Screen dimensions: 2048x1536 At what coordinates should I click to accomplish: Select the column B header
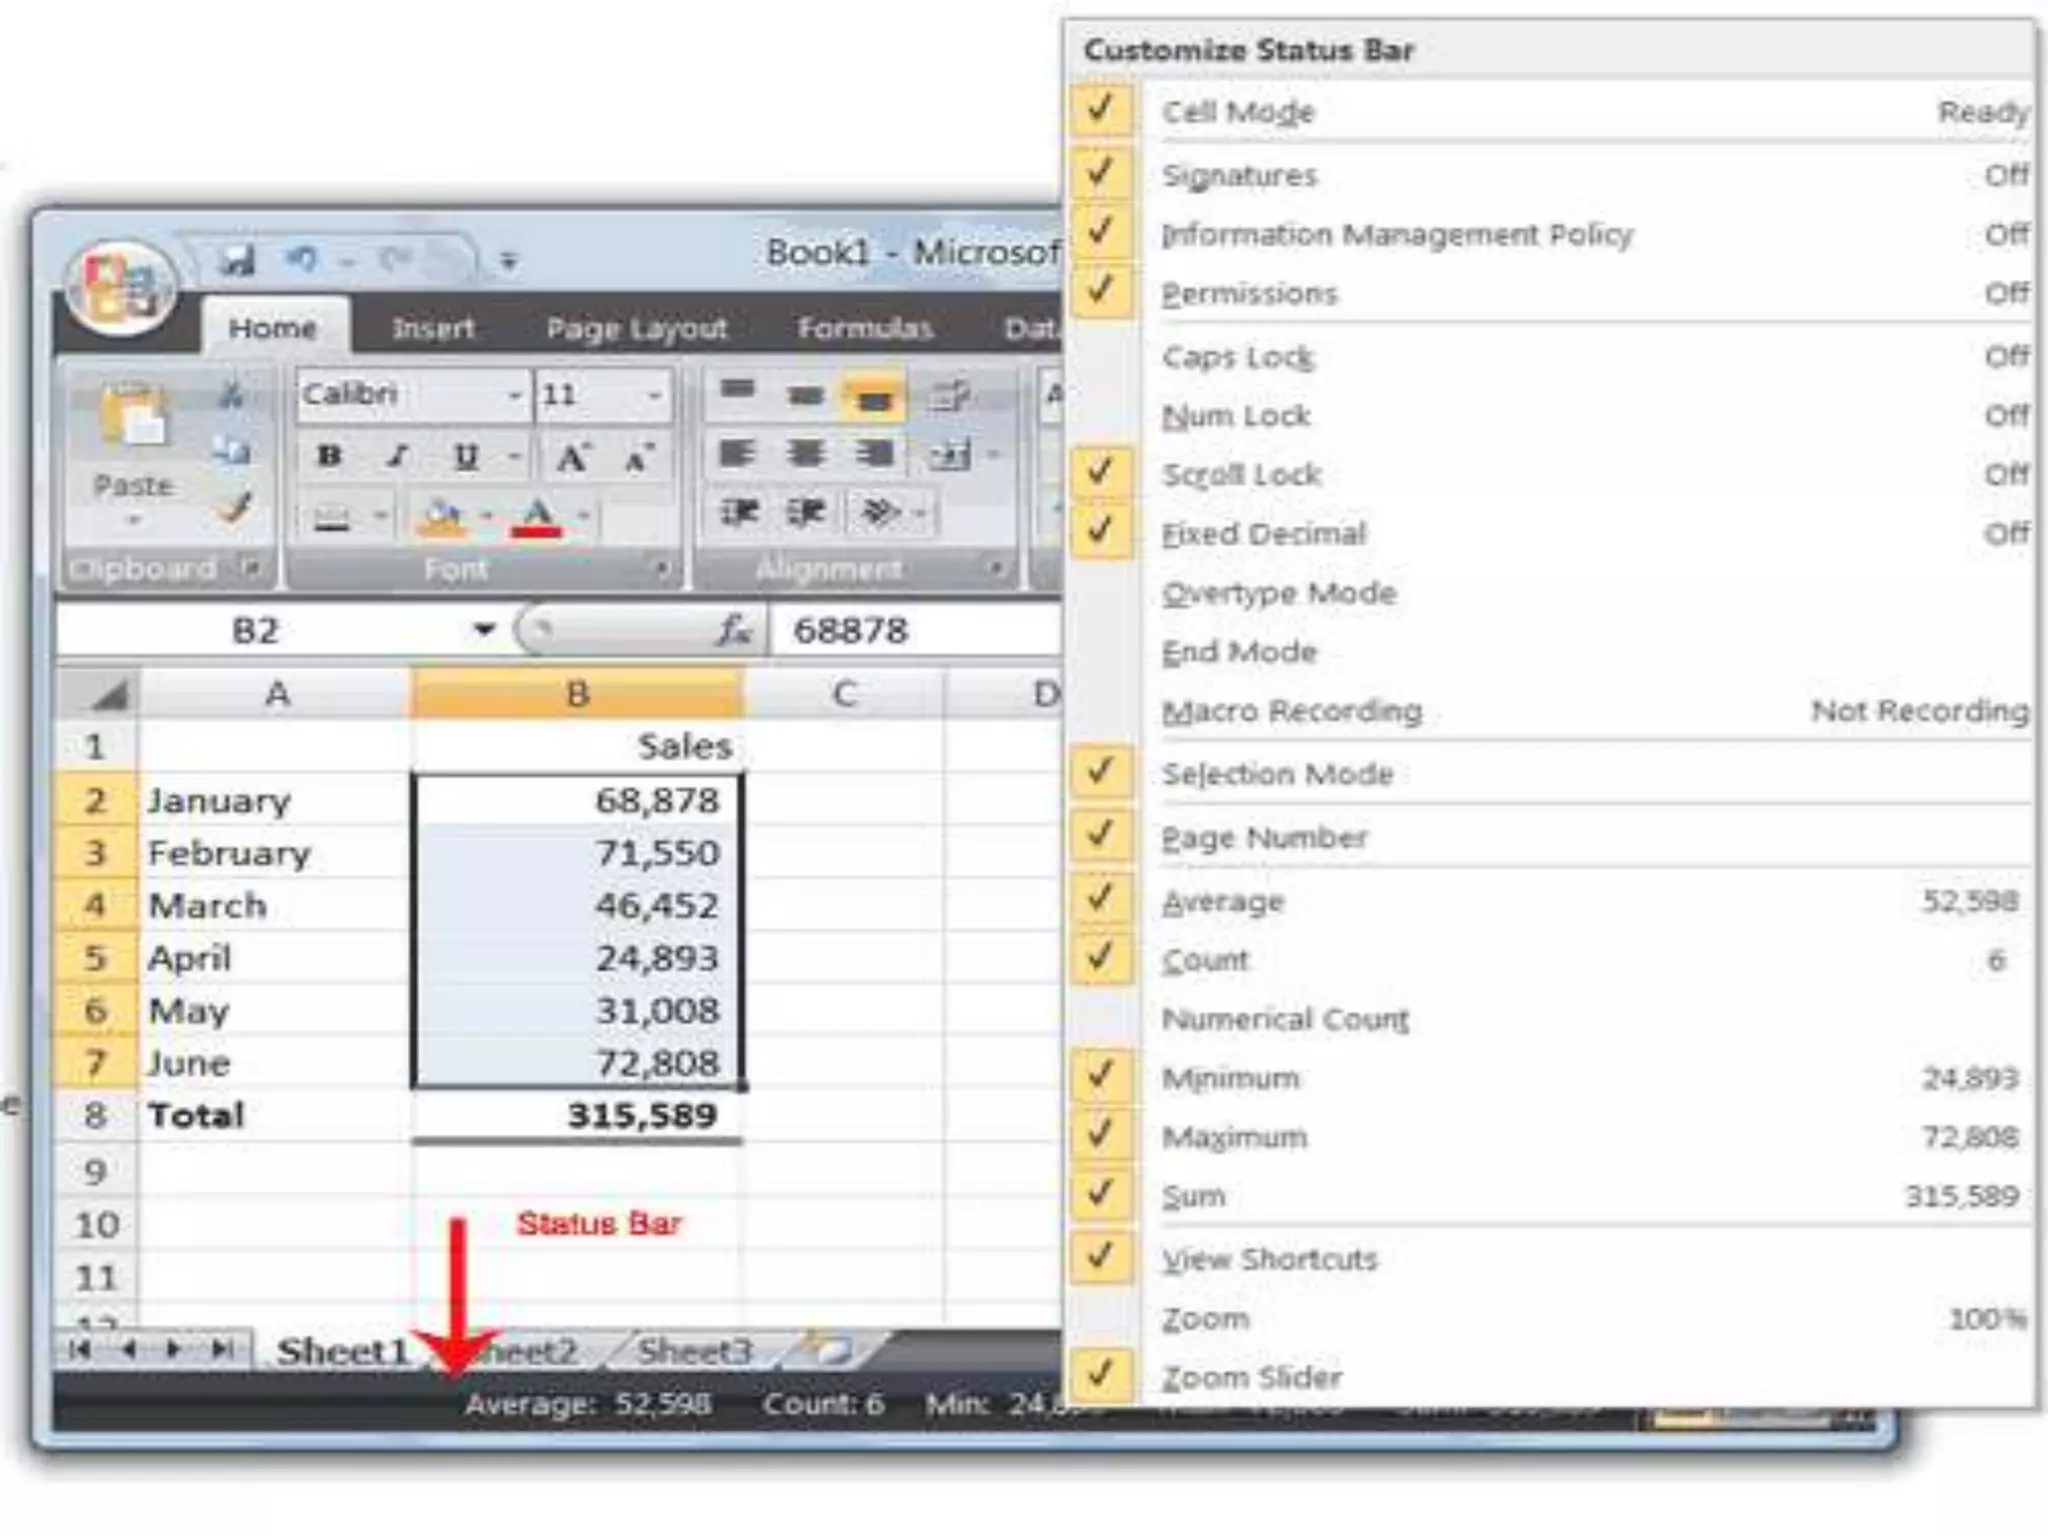[577, 693]
